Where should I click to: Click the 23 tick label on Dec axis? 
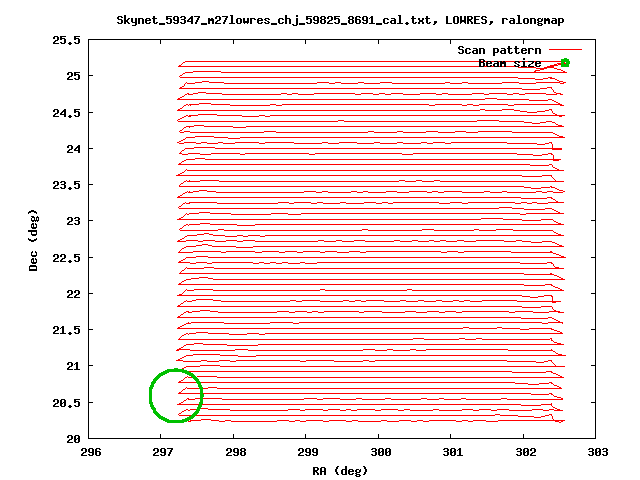[x=73, y=221]
